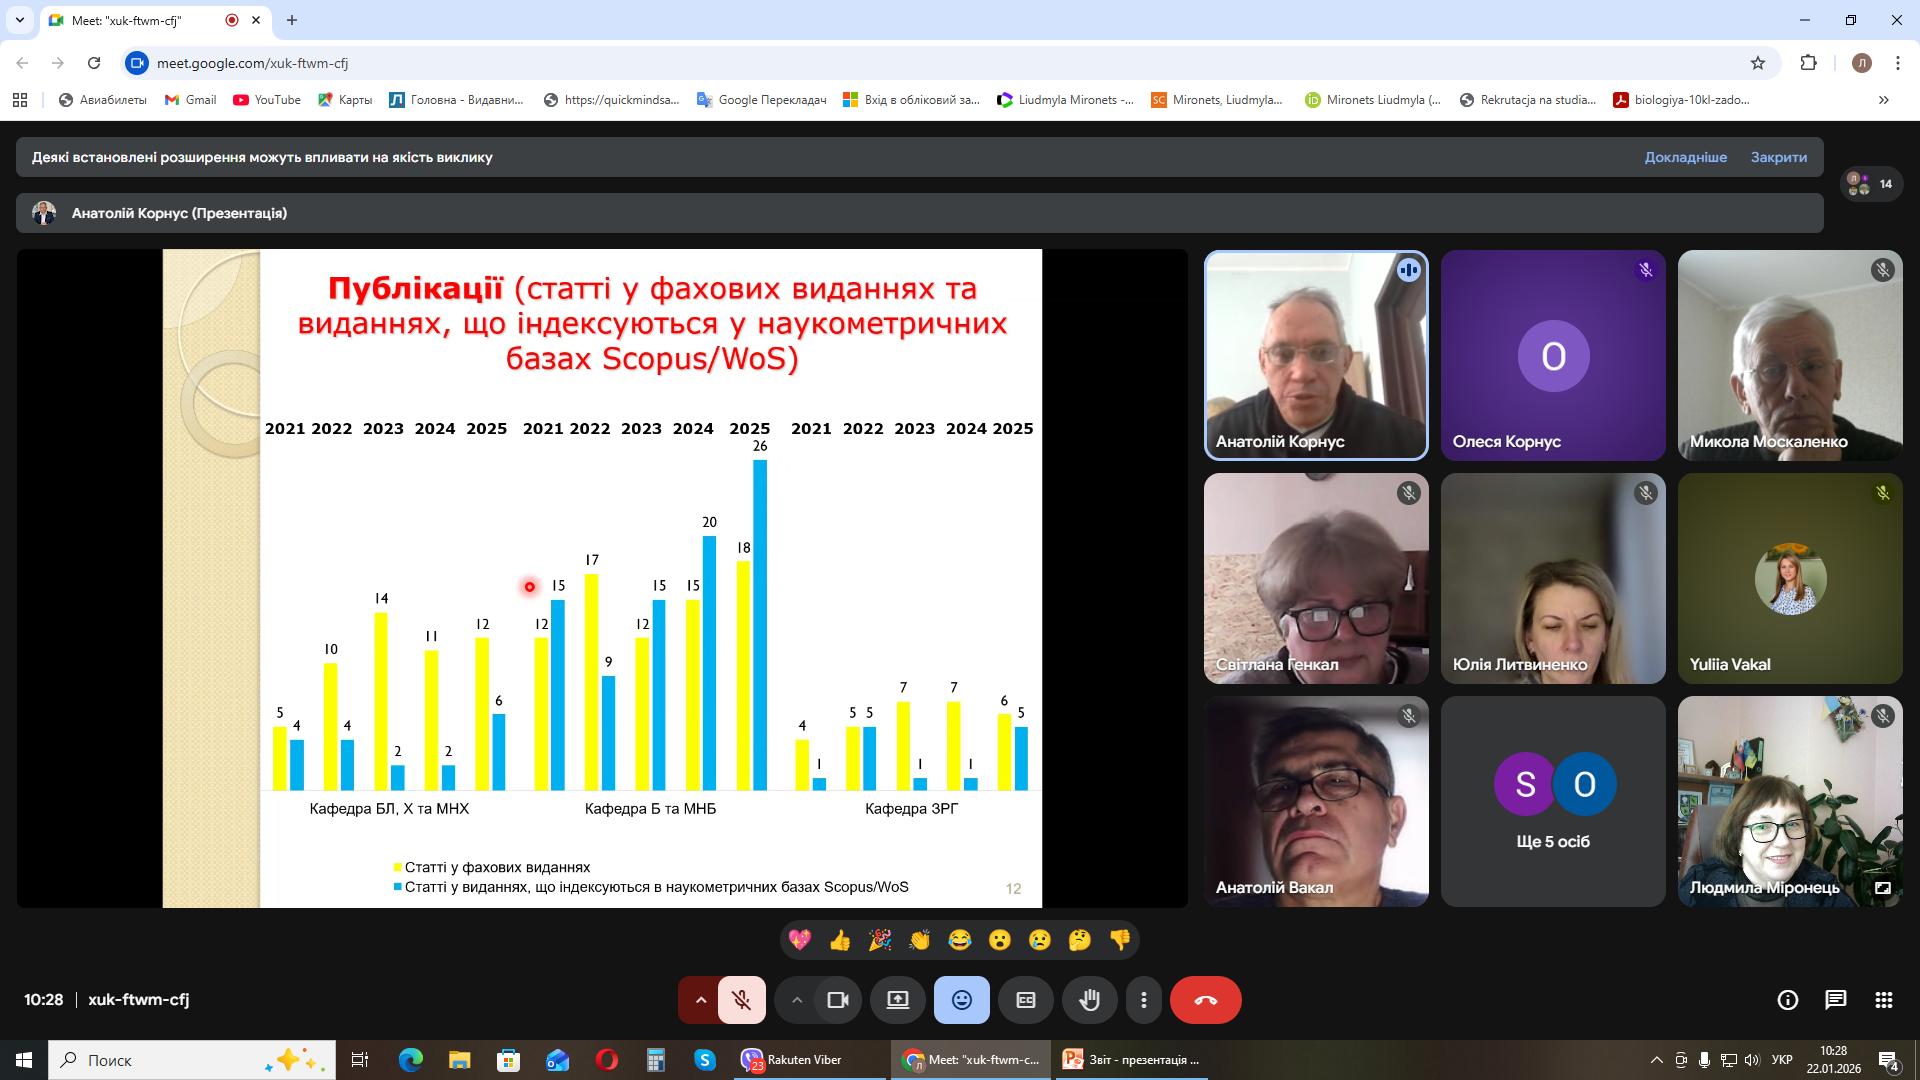Image resolution: width=1920 pixels, height=1080 pixels.
Task: Turn on closed captions
Action: [1025, 1000]
